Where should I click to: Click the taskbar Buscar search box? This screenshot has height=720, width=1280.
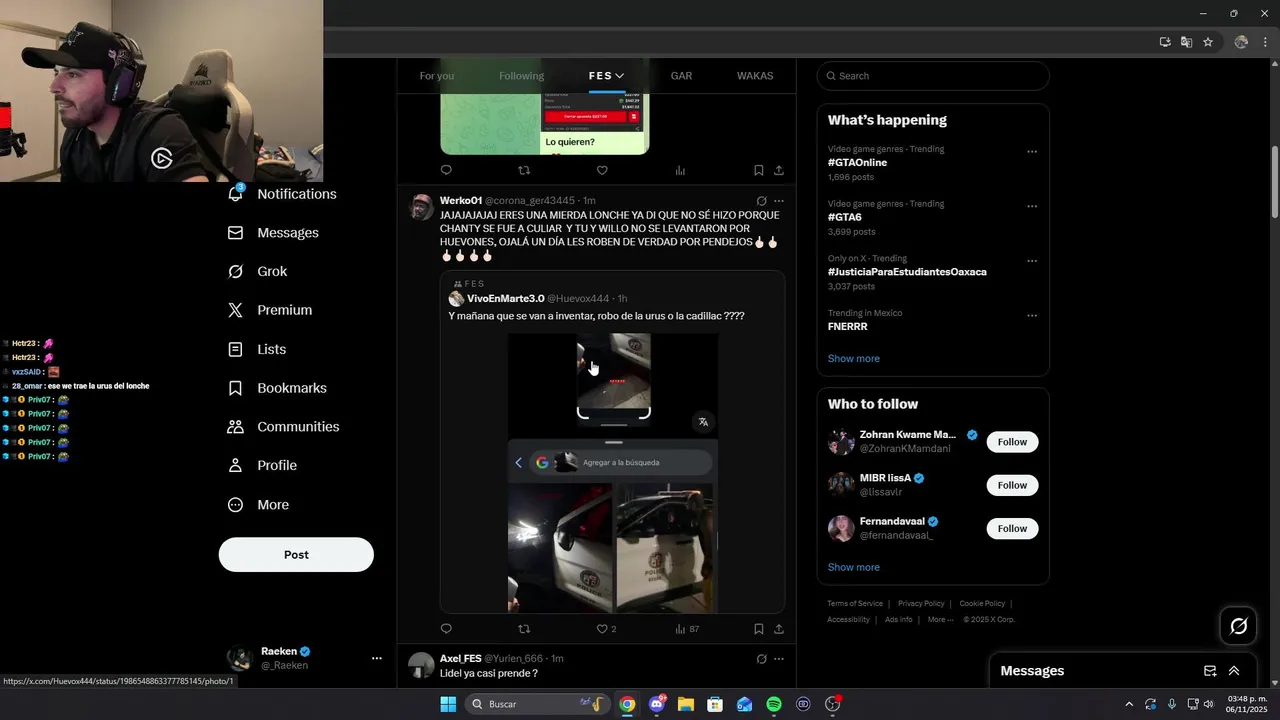coord(539,704)
